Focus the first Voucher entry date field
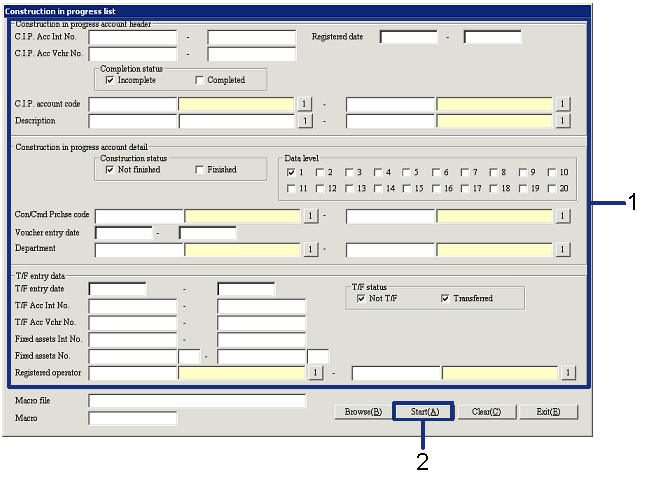650x479 pixels. tap(124, 233)
